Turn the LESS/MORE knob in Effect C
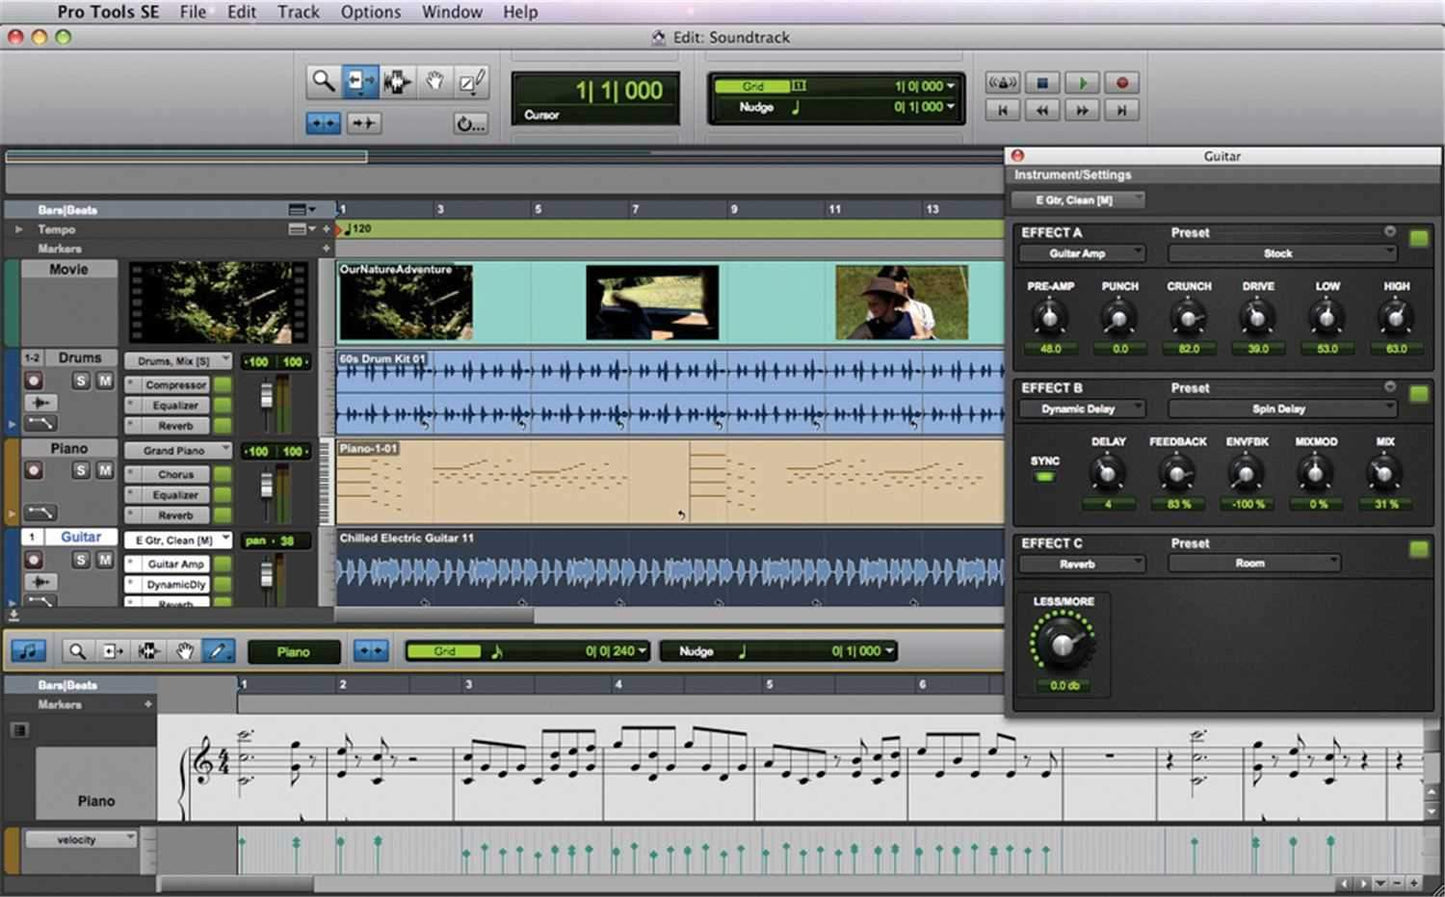 click(x=1063, y=640)
